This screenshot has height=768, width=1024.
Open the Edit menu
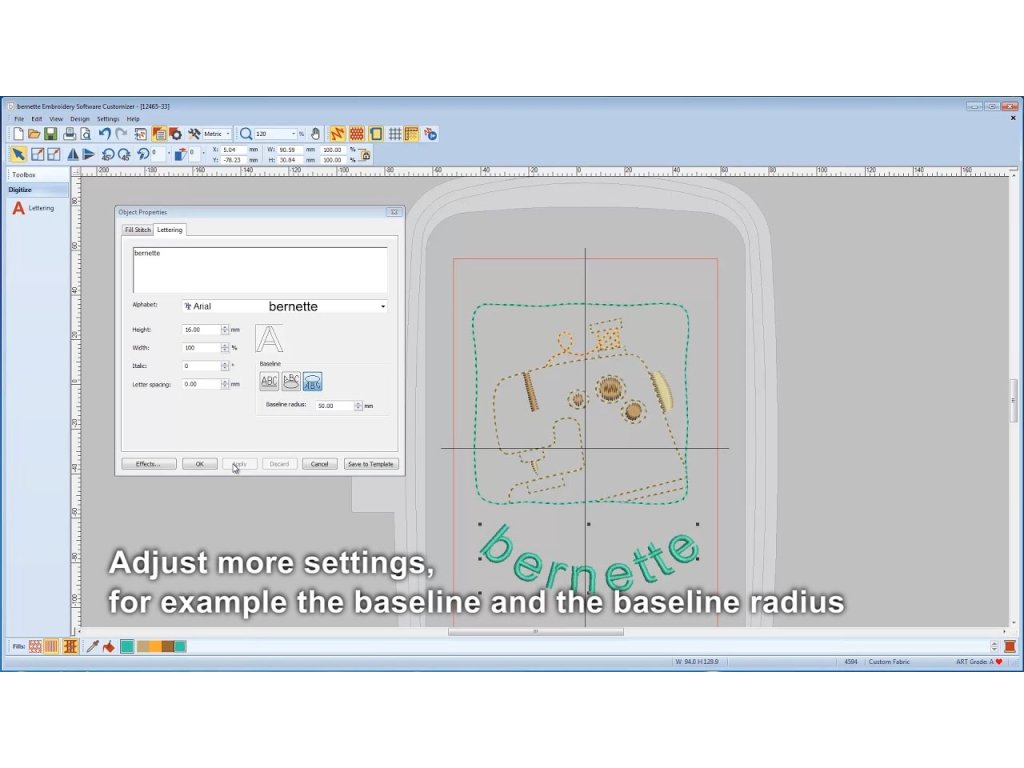click(37, 119)
